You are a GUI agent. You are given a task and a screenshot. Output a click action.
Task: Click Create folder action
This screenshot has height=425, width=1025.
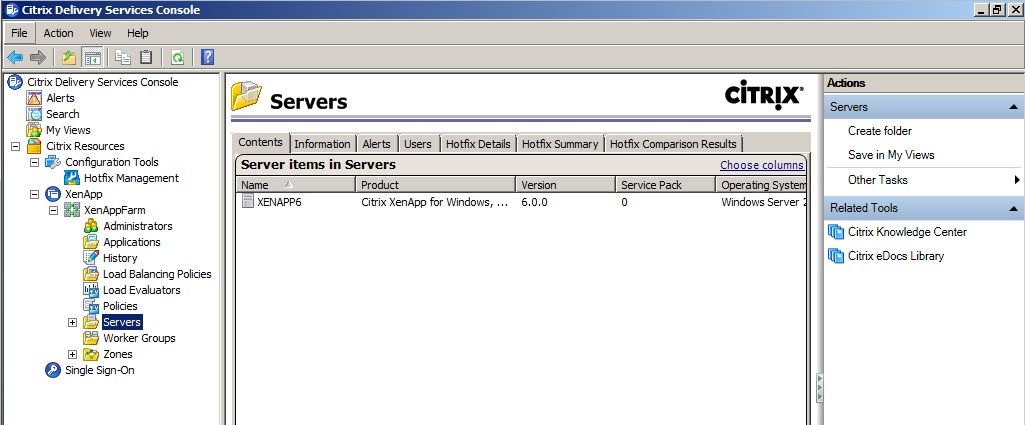[880, 131]
